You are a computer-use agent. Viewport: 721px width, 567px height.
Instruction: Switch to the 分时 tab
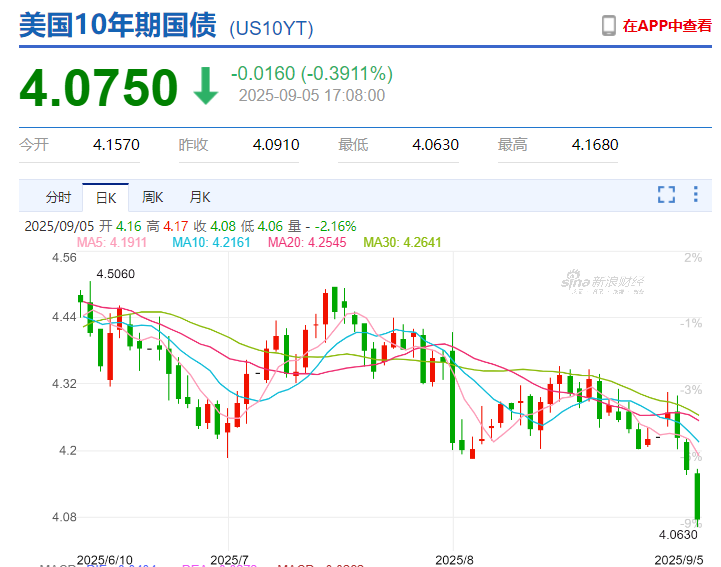click(58, 197)
